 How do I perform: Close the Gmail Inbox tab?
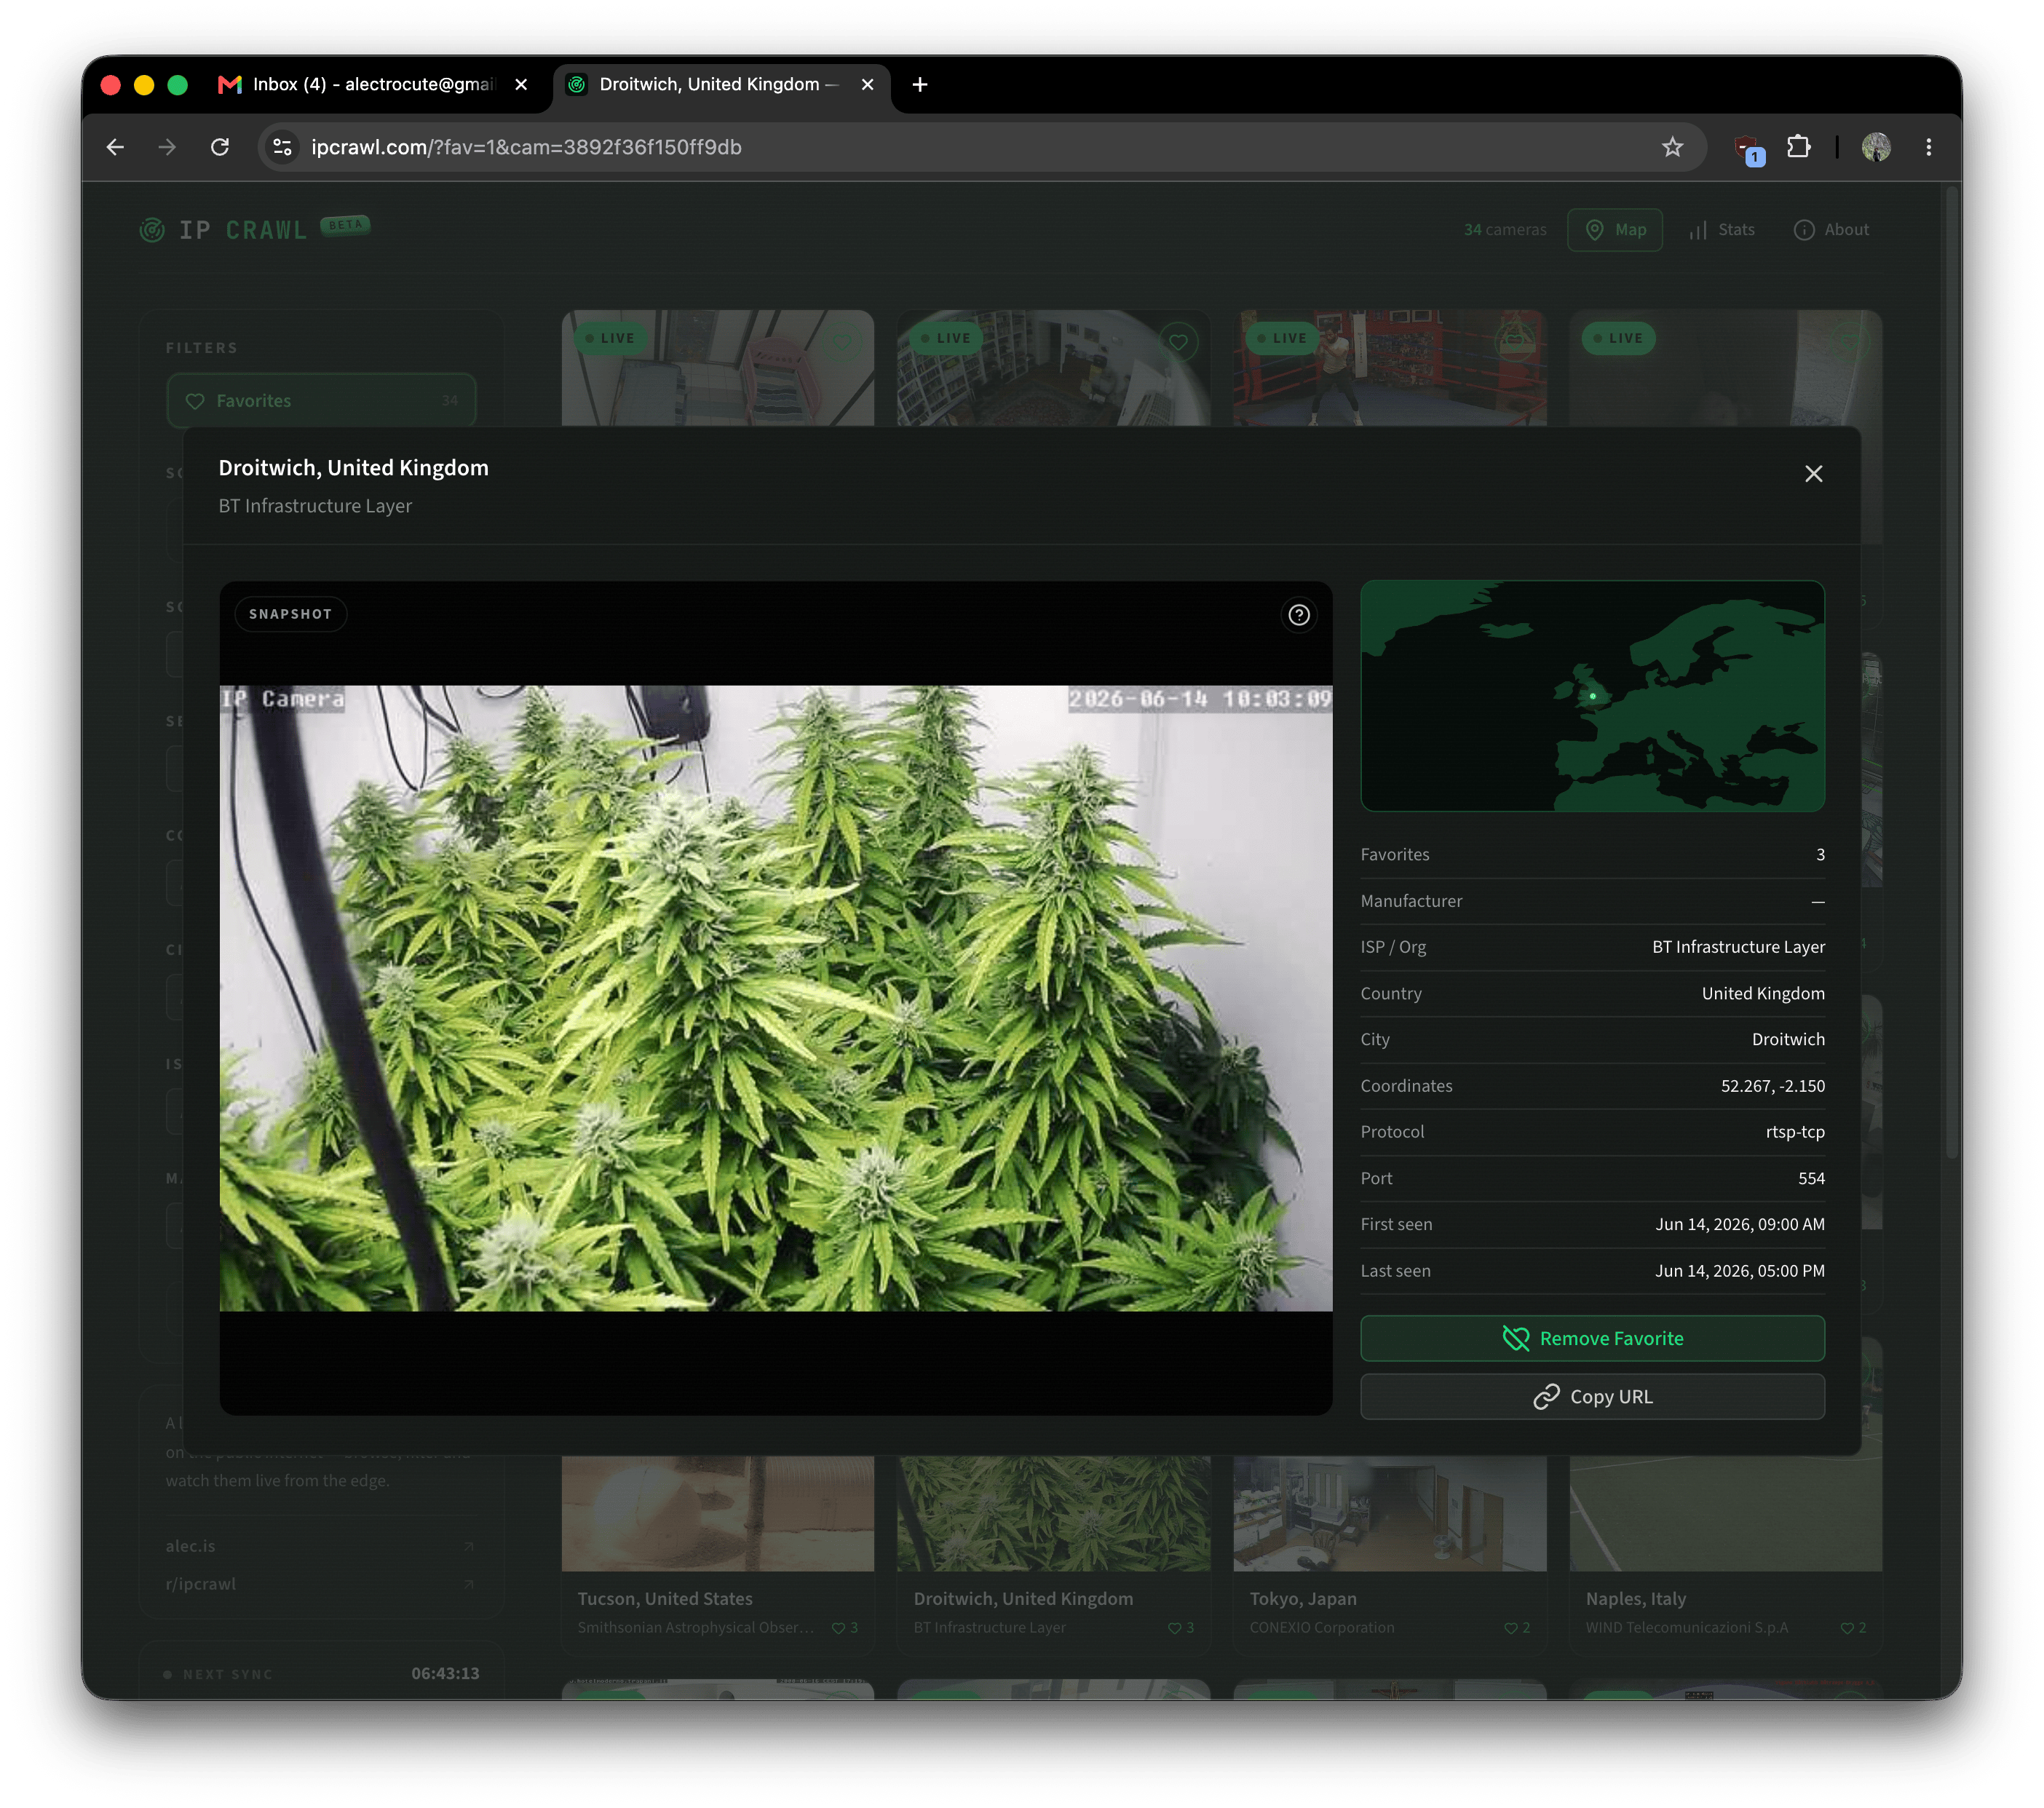point(521,85)
